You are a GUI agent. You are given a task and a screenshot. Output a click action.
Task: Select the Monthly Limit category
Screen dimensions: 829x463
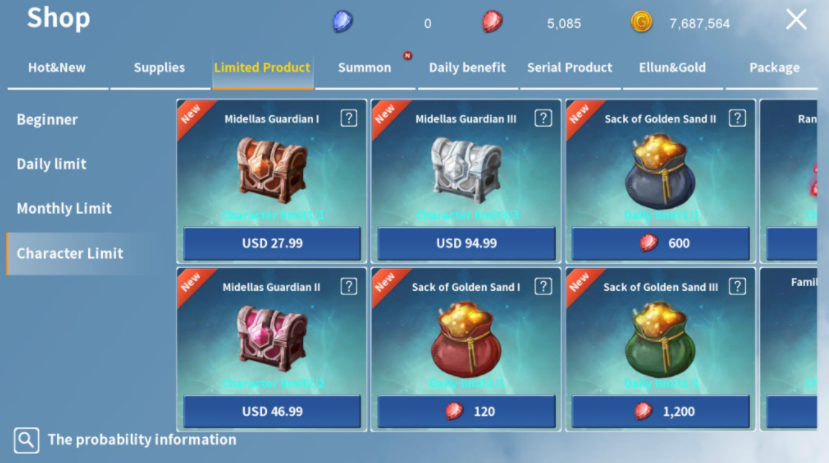[65, 208]
